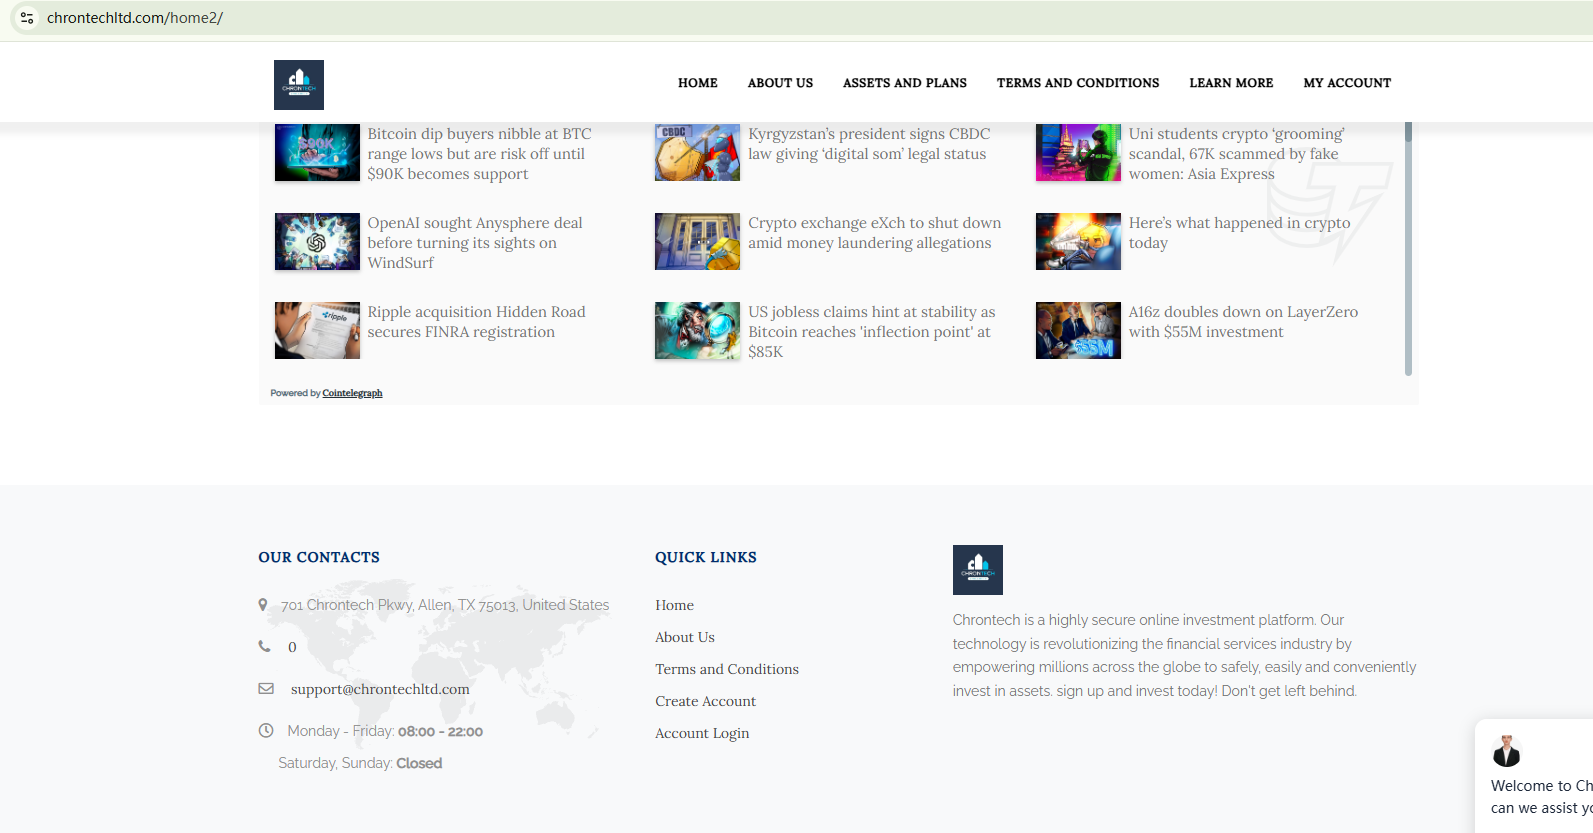Open ASSETS AND PLANS in navigation
Image resolution: width=1593 pixels, height=833 pixels.
coord(905,83)
